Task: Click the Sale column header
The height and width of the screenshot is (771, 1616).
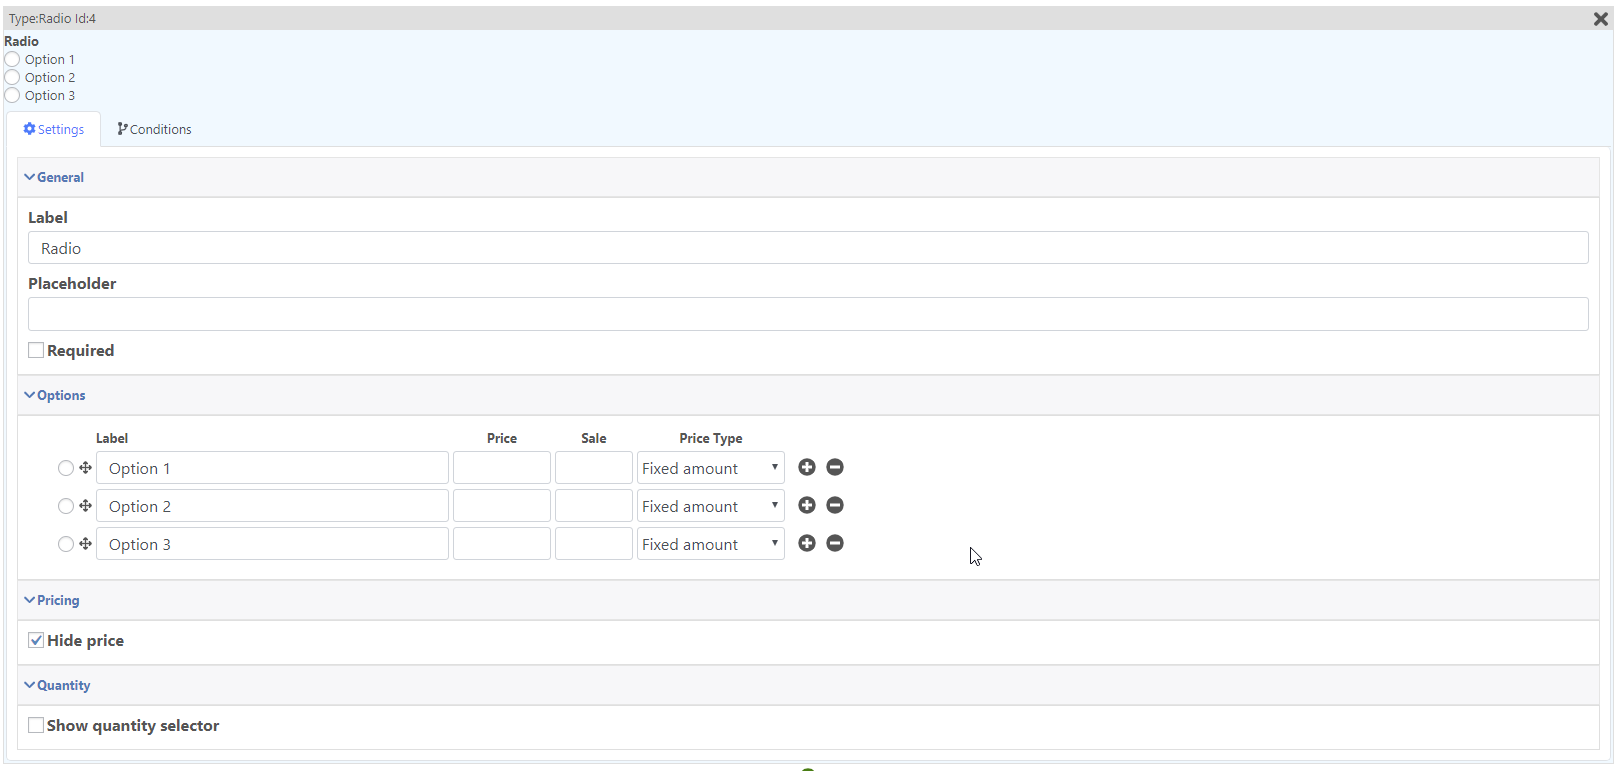Action: pos(594,438)
